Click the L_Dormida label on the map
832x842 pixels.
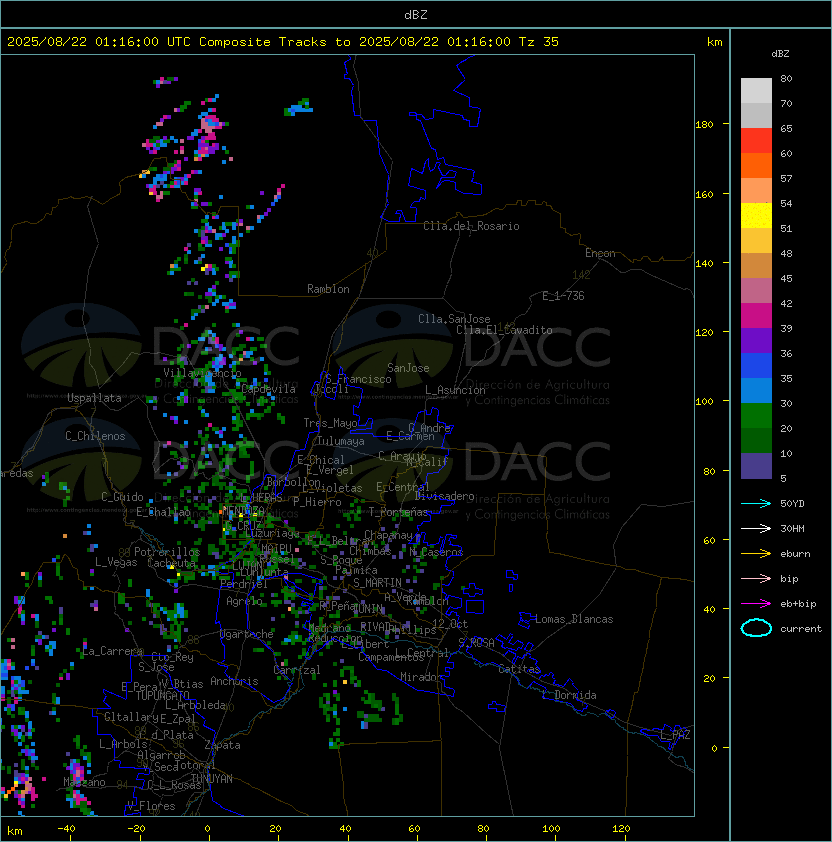pyautogui.click(x=569, y=695)
